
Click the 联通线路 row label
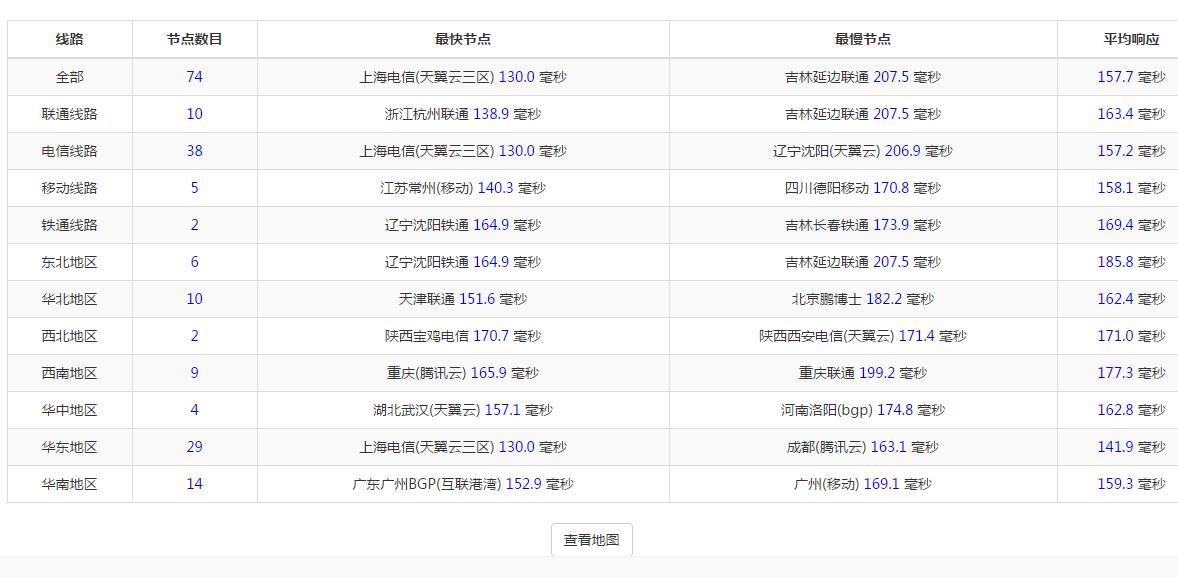[70, 114]
